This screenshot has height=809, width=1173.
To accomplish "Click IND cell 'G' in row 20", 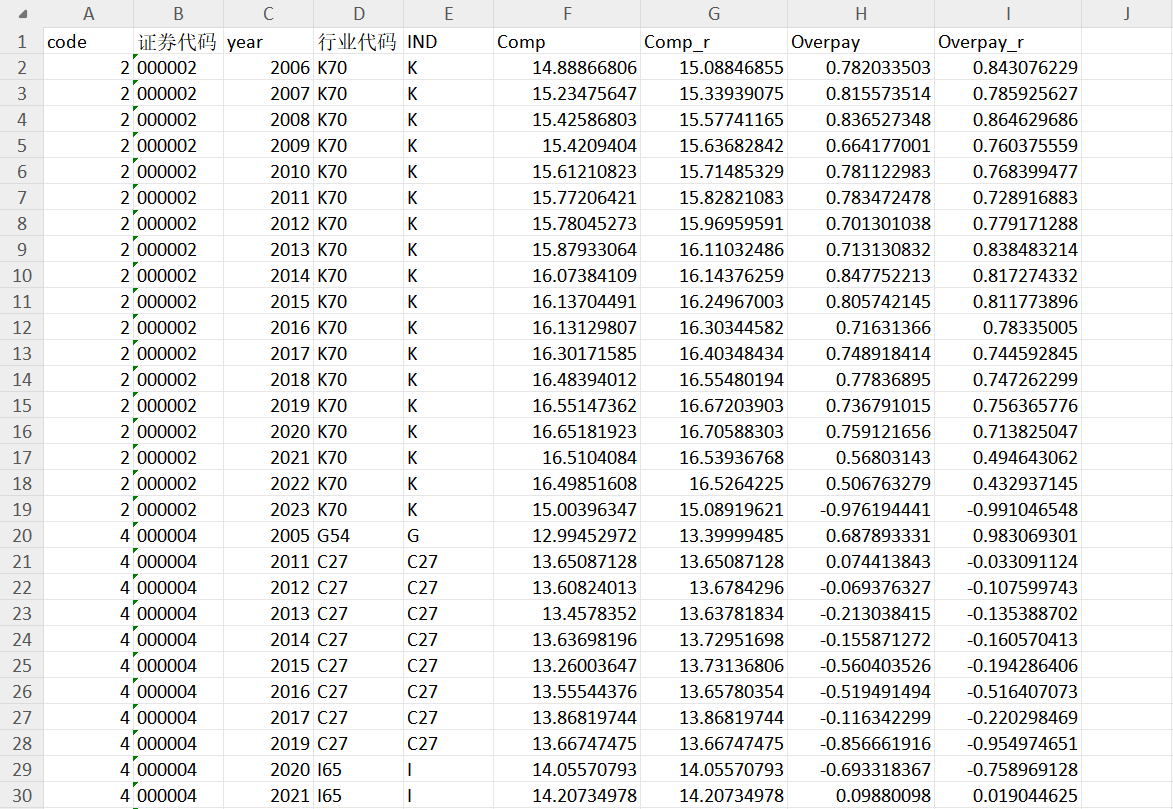I will (448, 536).
